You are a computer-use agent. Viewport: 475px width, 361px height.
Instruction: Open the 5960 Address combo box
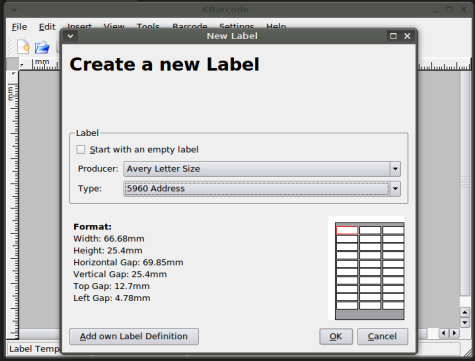point(262,189)
